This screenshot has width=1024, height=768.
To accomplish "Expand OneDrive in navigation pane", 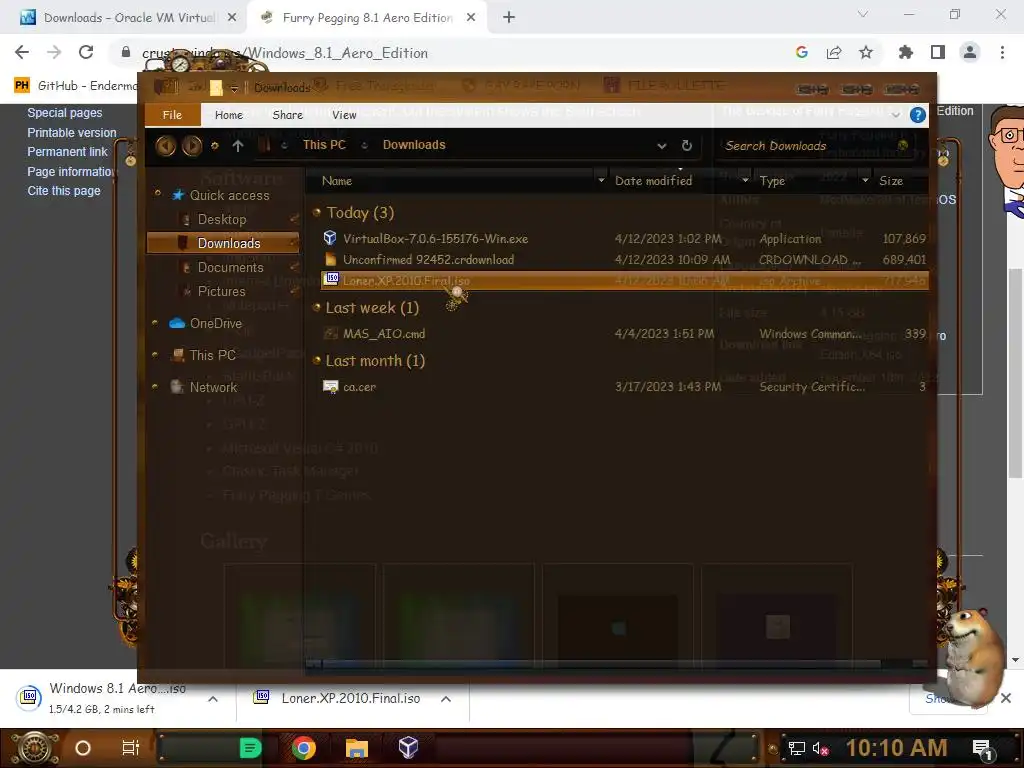I will [x=155, y=323].
